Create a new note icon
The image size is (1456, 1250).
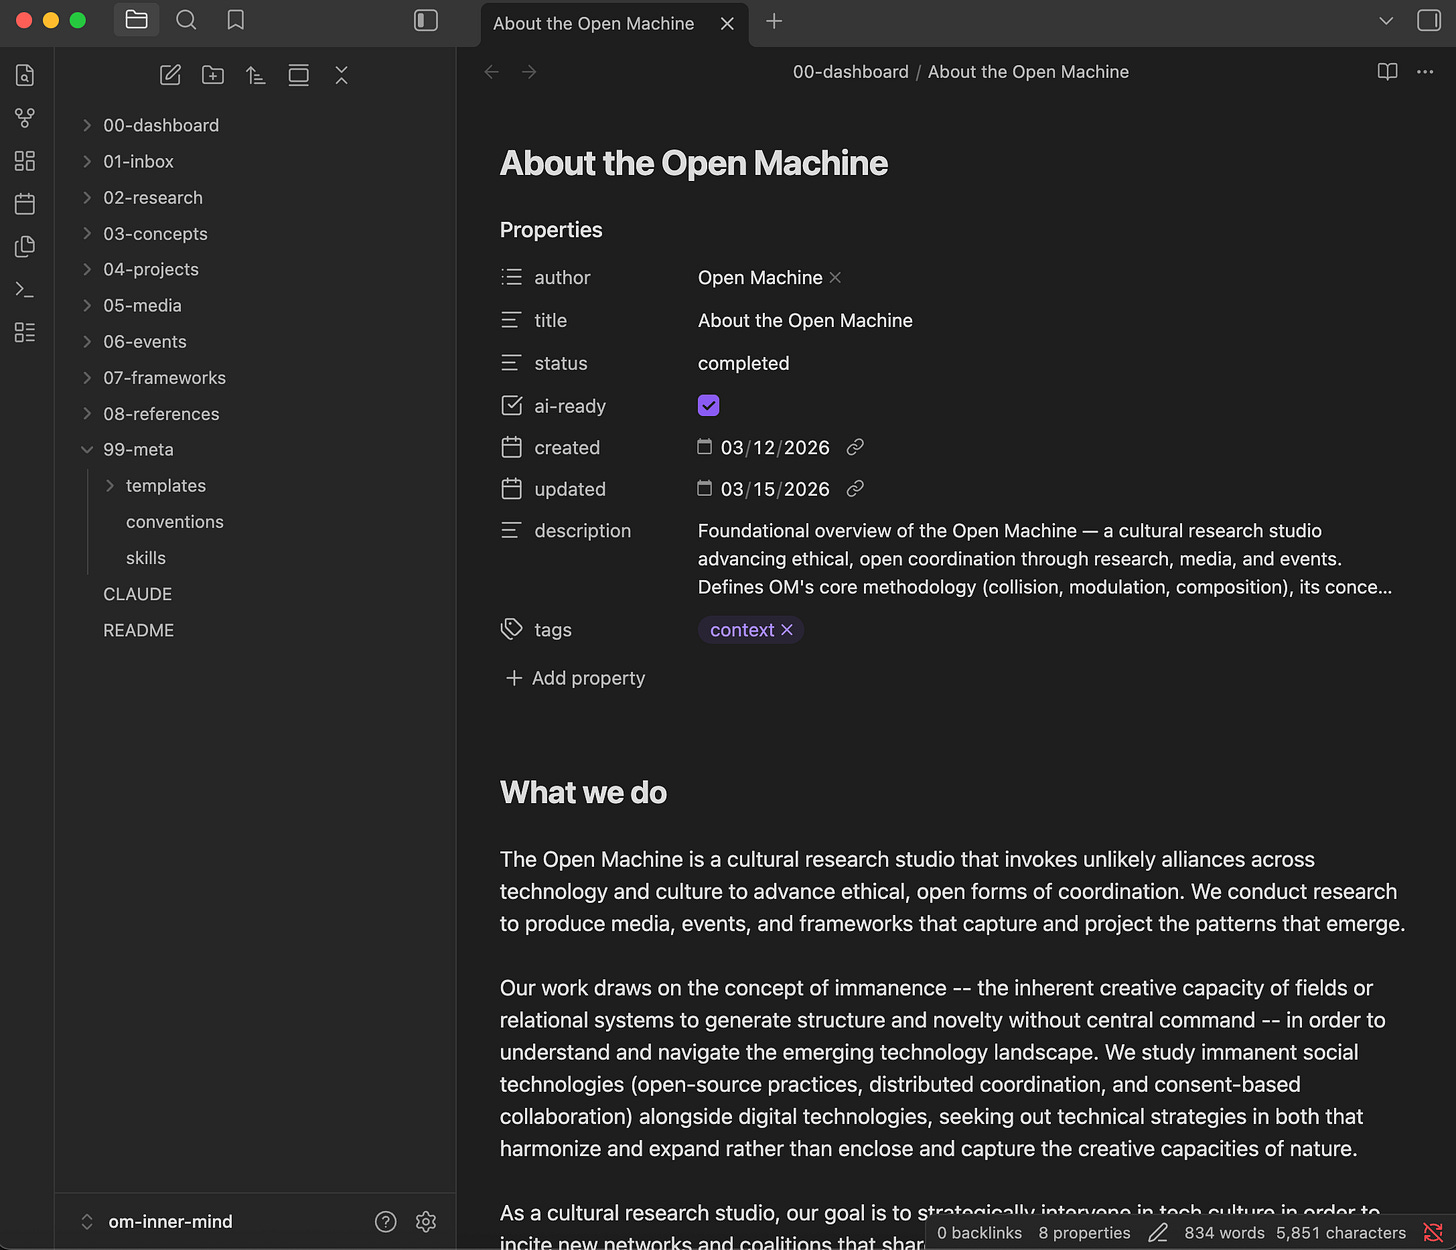click(x=171, y=75)
